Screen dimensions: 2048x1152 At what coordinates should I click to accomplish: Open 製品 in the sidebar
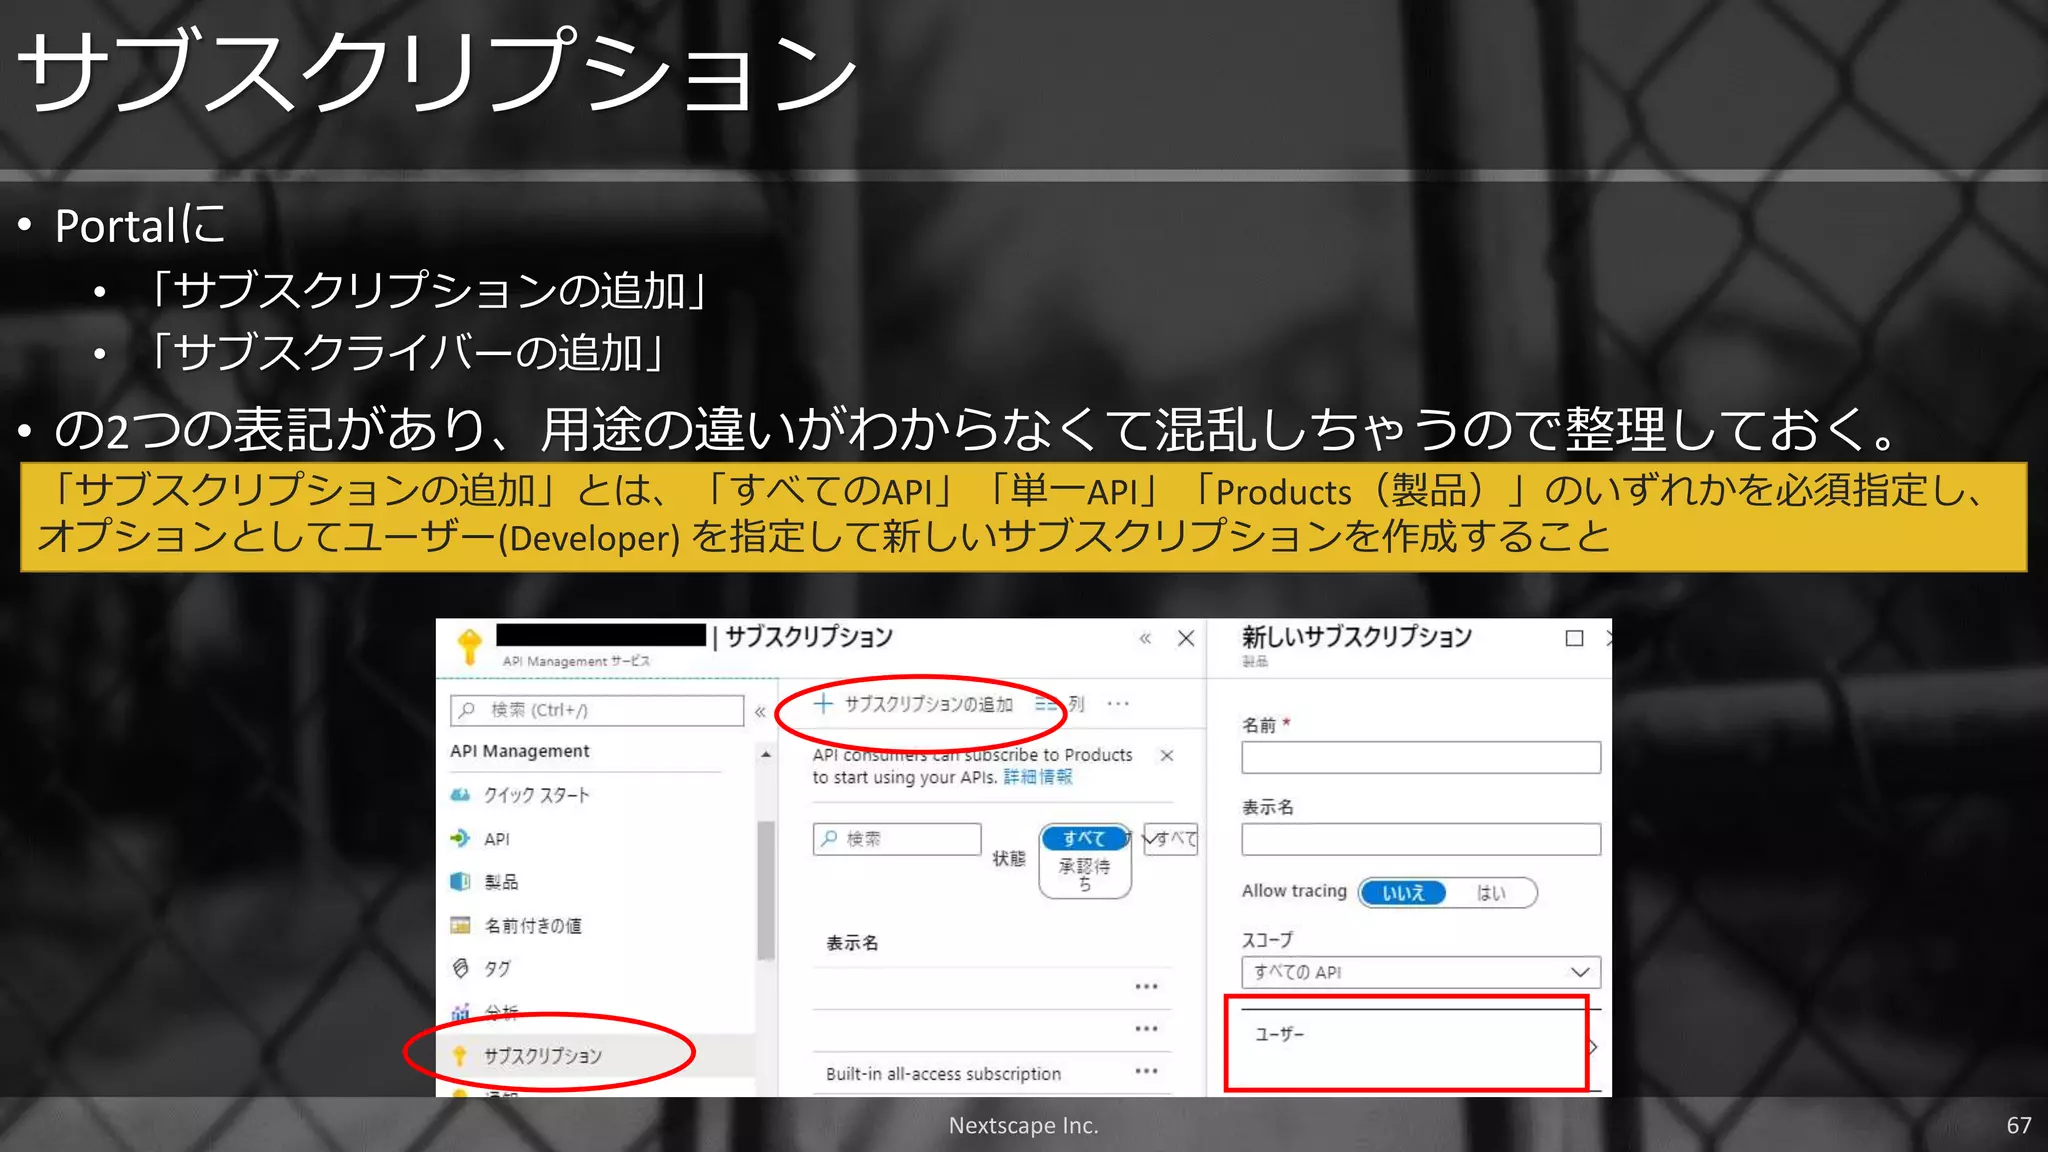point(485,882)
